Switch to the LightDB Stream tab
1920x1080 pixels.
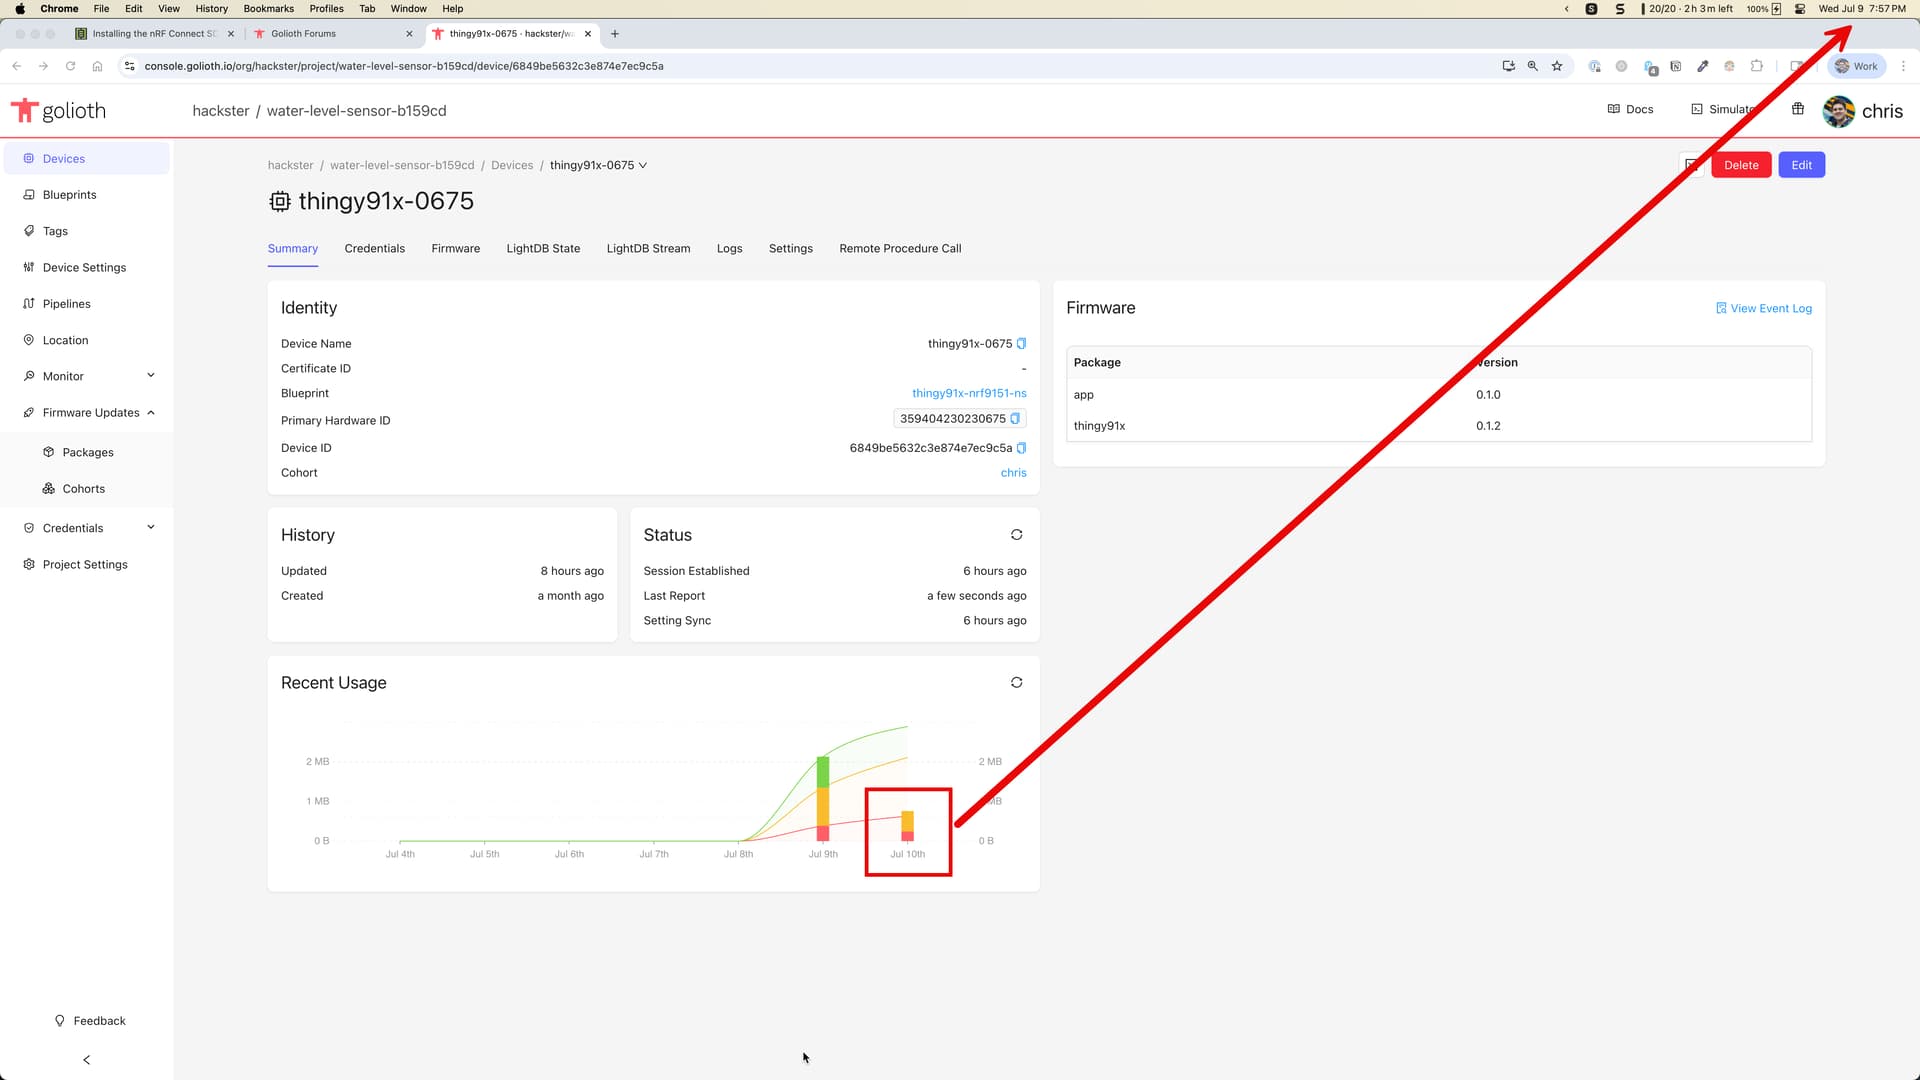(648, 249)
